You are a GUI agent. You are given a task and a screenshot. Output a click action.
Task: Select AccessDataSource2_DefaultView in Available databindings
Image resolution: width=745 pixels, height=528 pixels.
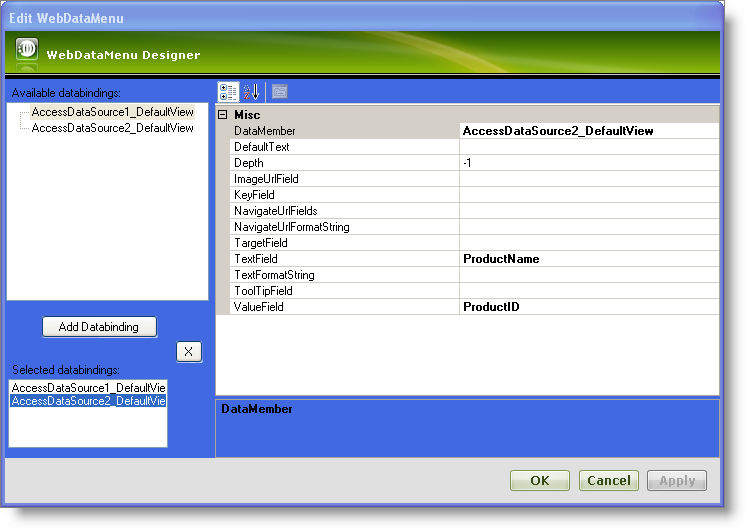click(x=113, y=128)
